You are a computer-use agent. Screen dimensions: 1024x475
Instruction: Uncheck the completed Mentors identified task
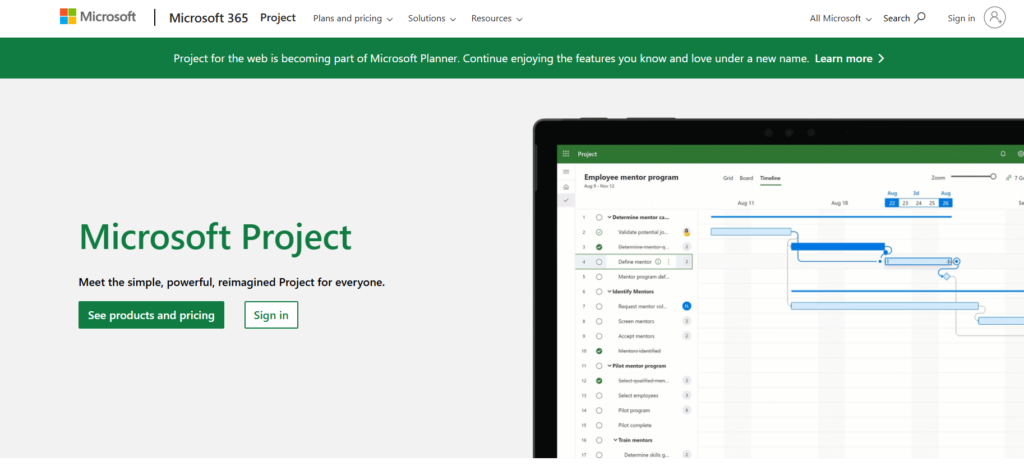[x=599, y=351]
